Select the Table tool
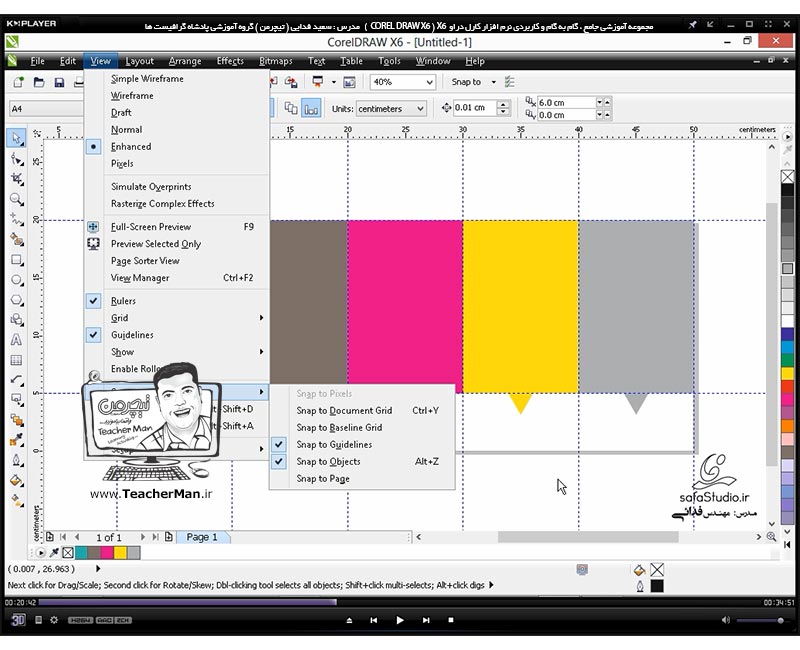Image resolution: width=800 pixels, height=650 pixels. pos(16,360)
